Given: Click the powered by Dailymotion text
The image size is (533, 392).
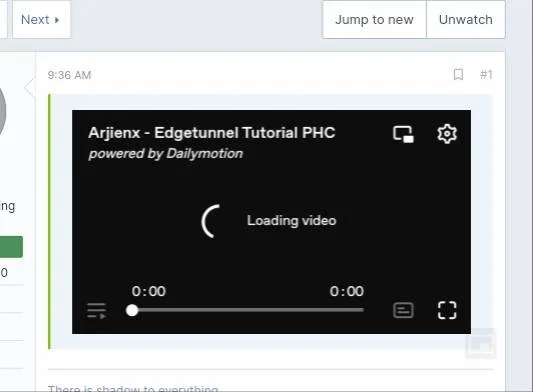Looking at the screenshot, I should [x=166, y=154].
